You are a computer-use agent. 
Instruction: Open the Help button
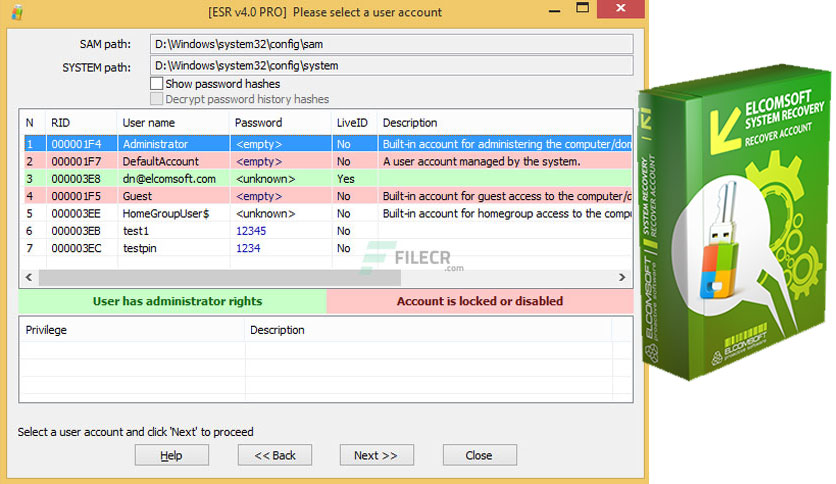click(171, 455)
